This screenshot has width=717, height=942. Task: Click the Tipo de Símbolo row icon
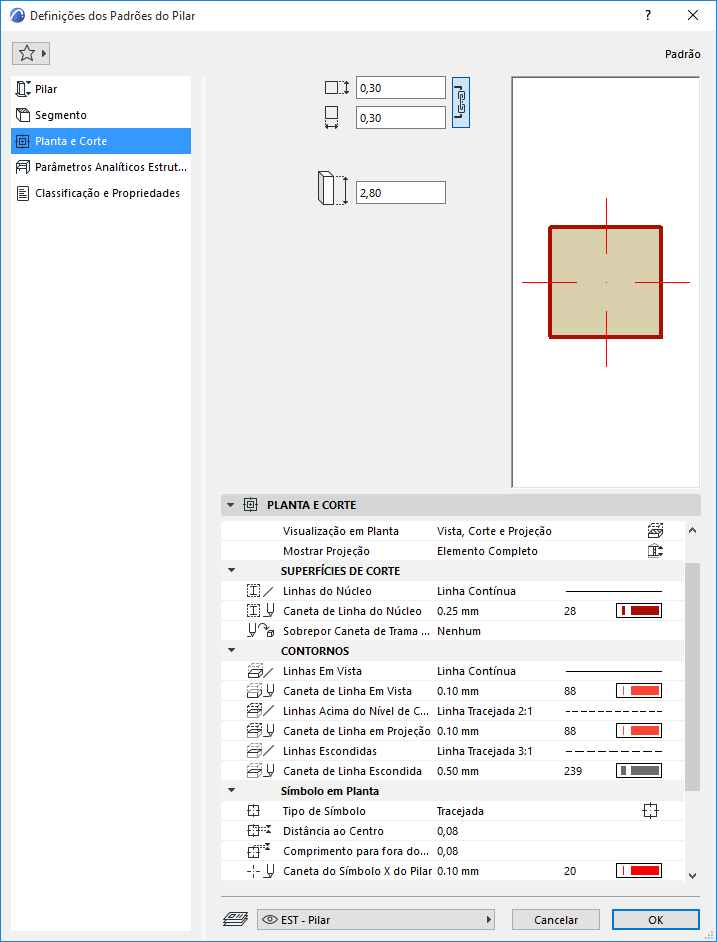(254, 811)
